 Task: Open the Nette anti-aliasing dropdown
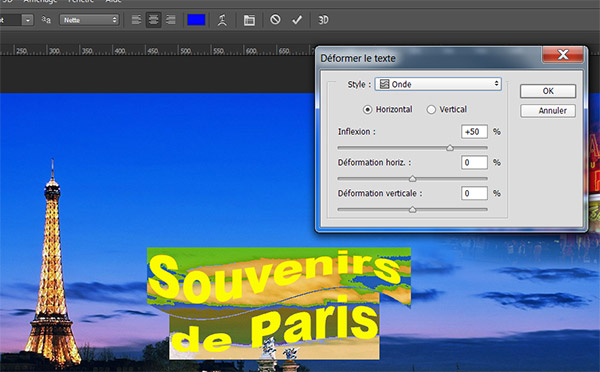[90, 20]
